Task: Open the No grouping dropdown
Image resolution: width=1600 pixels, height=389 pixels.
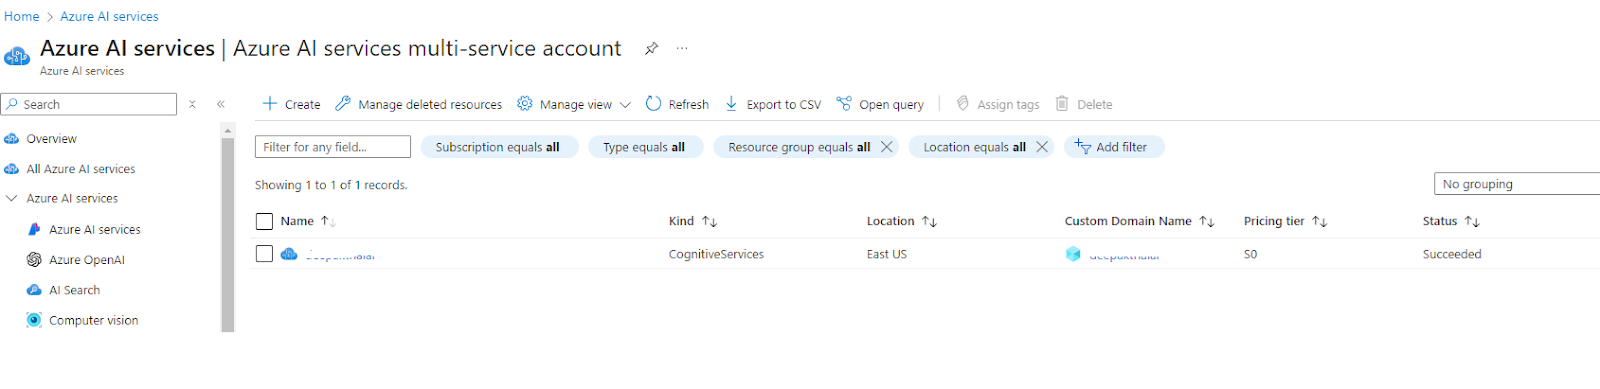Action: pos(1516,184)
